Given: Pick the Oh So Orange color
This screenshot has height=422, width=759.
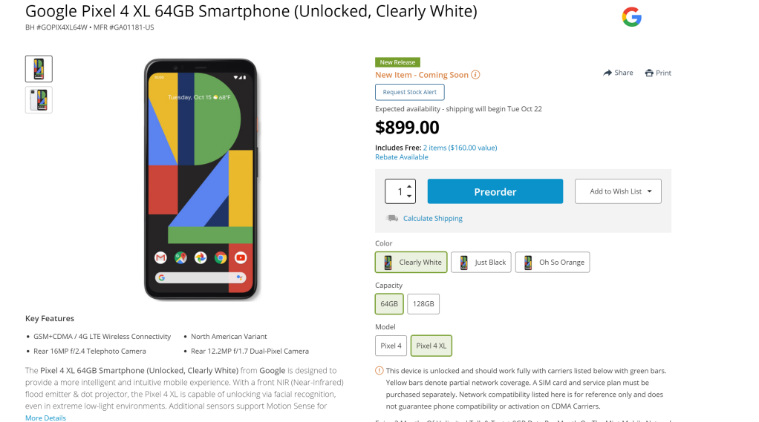Looking at the screenshot, I should click(552, 262).
